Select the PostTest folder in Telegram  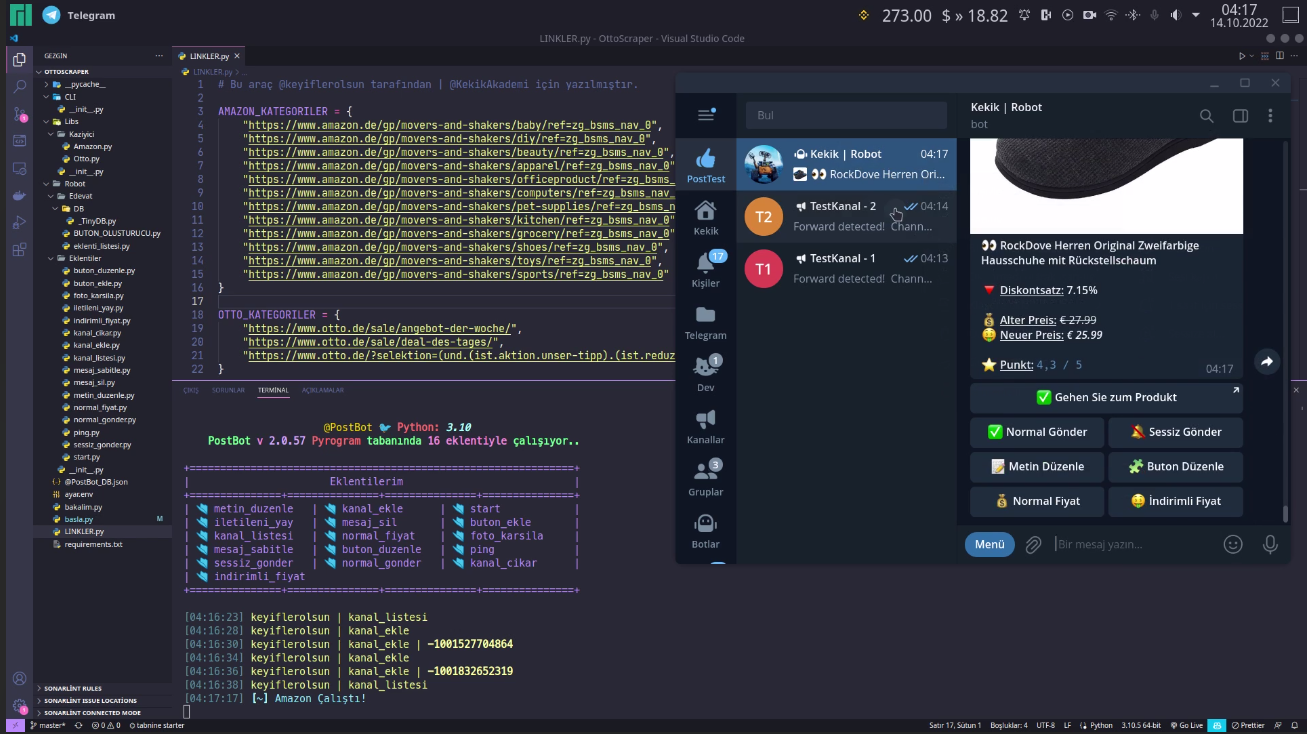tap(706, 165)
